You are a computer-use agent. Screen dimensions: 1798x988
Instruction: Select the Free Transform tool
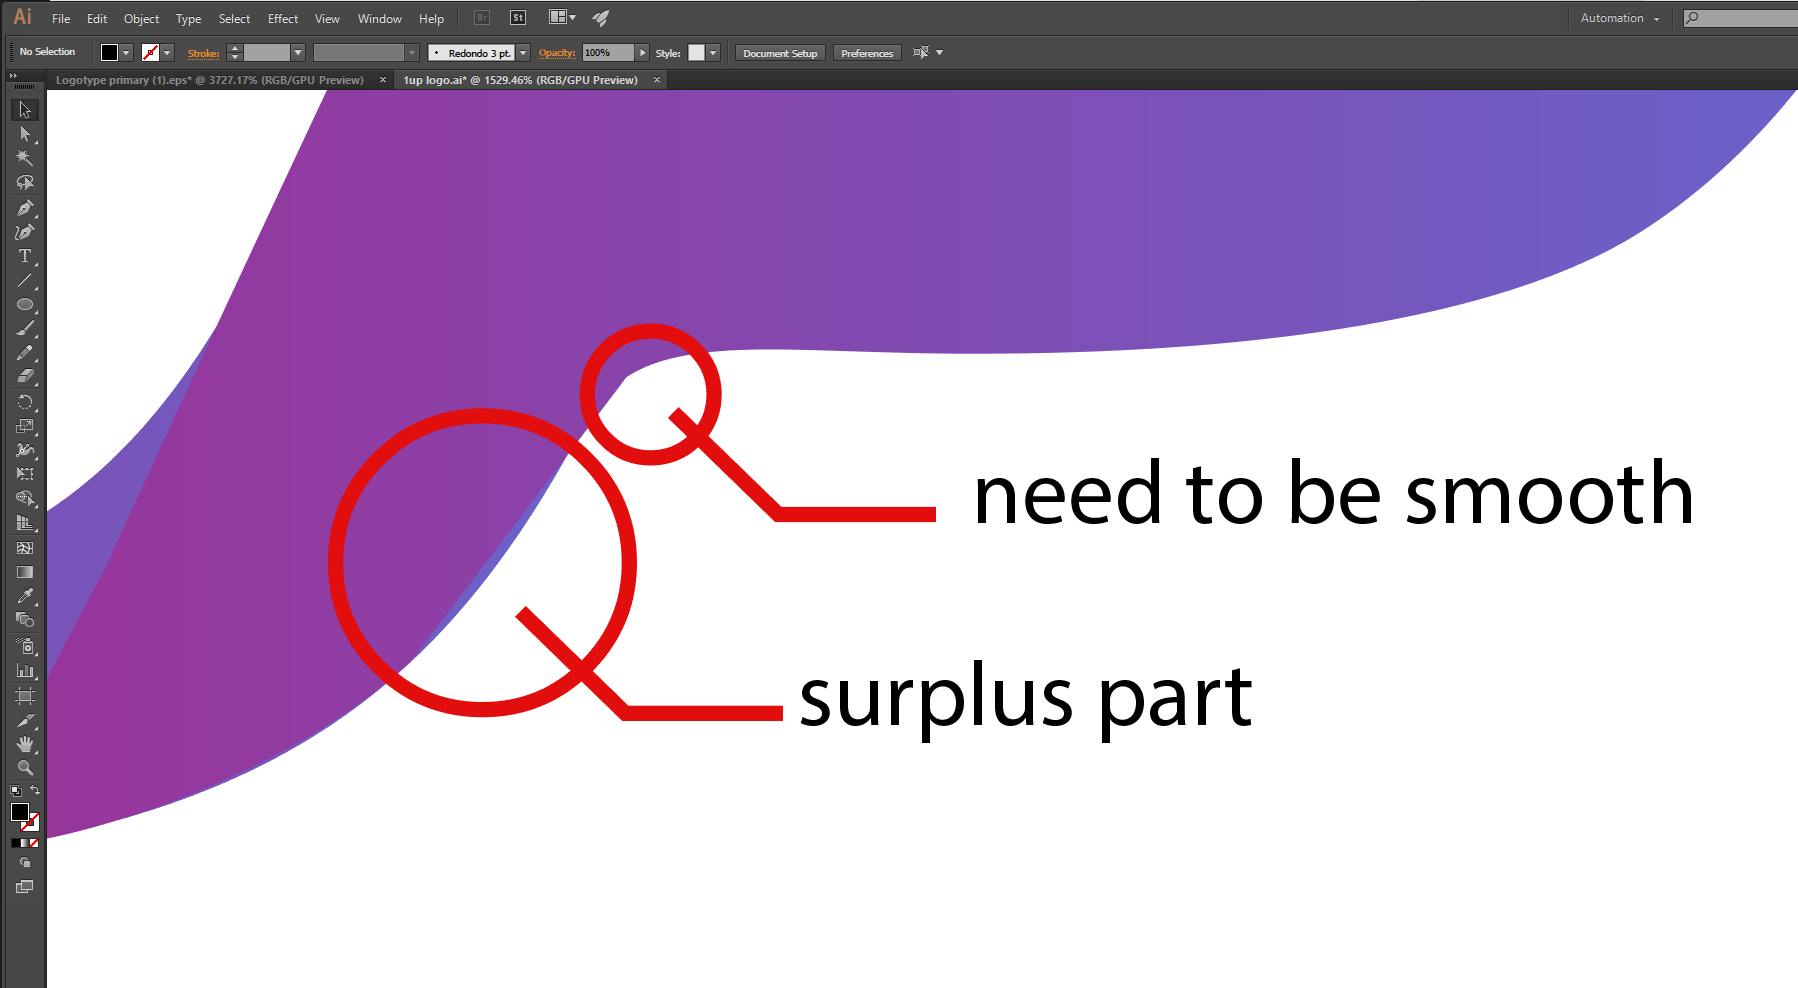(x=25, y=474)
